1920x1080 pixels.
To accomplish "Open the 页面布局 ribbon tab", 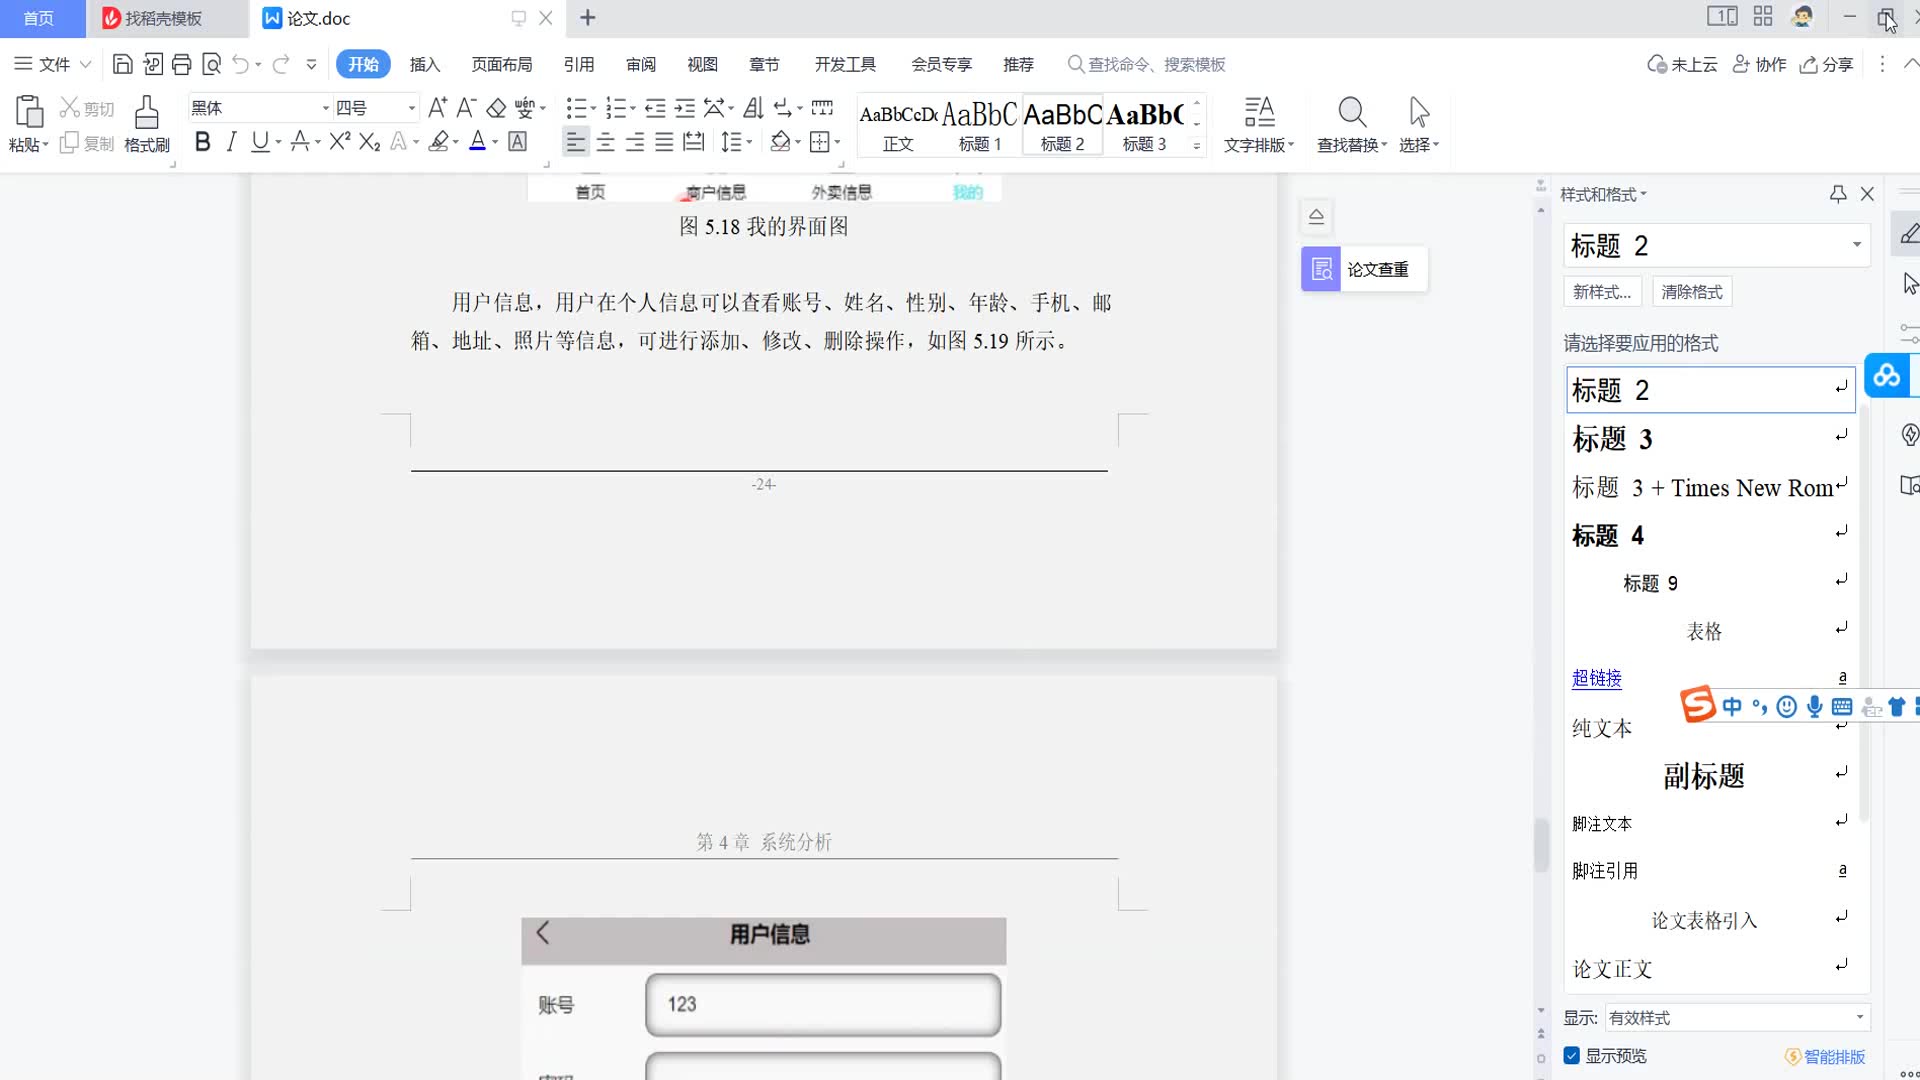I will [501, 65].
